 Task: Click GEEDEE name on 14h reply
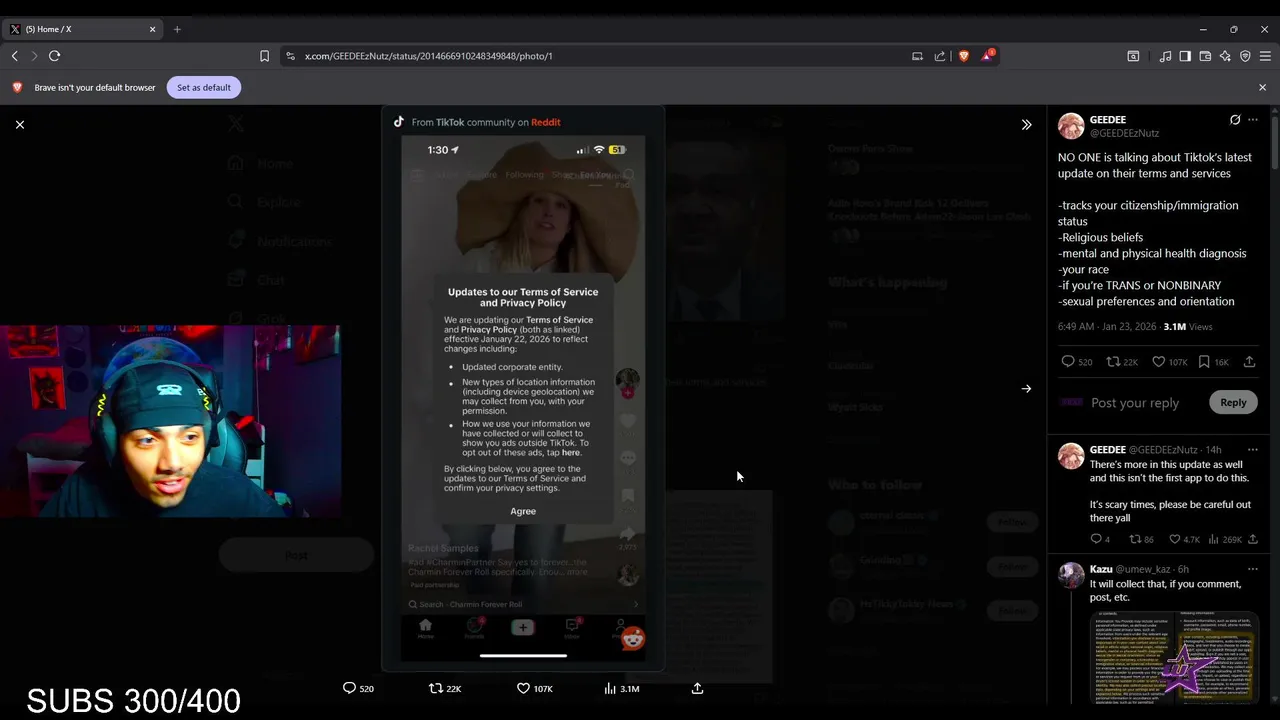coord(1108,450)
